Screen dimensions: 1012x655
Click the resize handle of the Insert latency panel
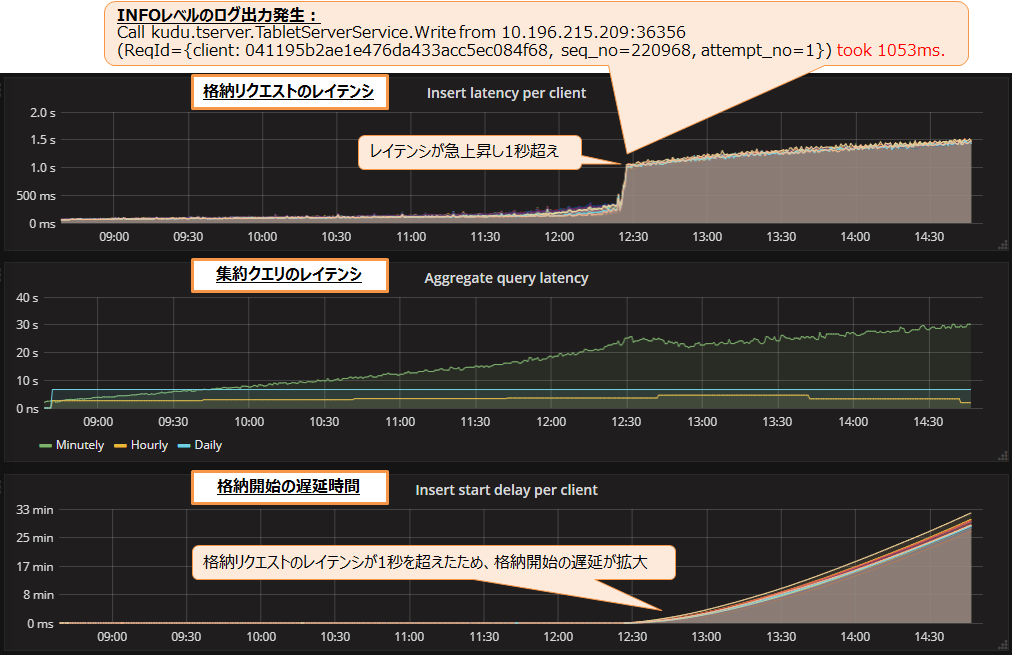[1003, 245]
